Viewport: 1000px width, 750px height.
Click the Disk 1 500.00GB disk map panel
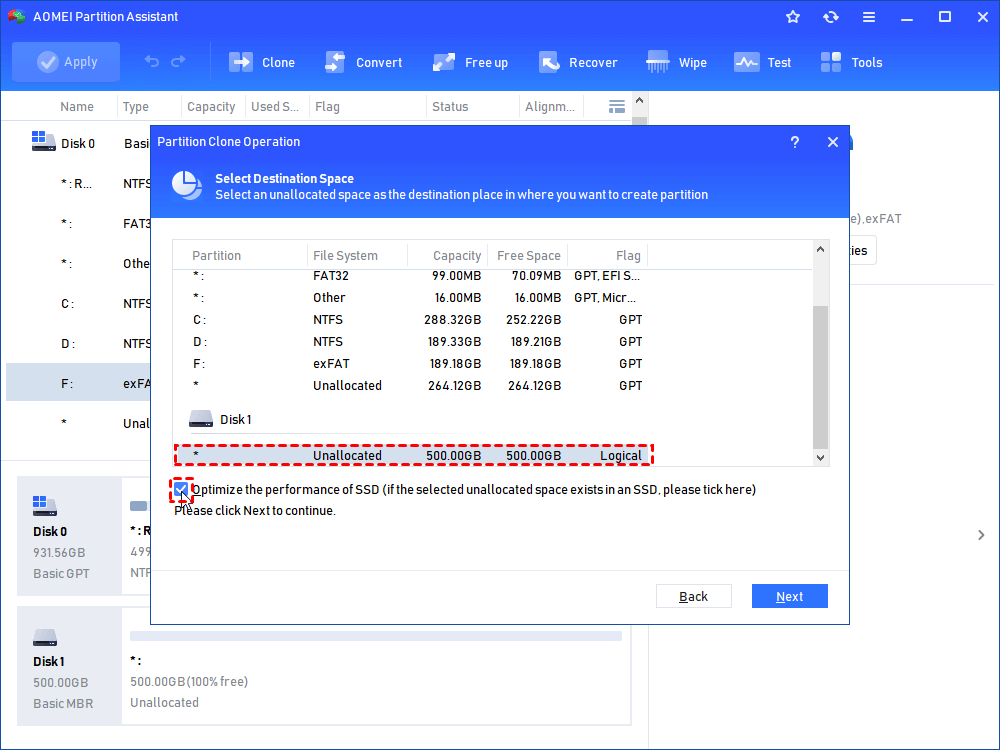pos(69,666)
